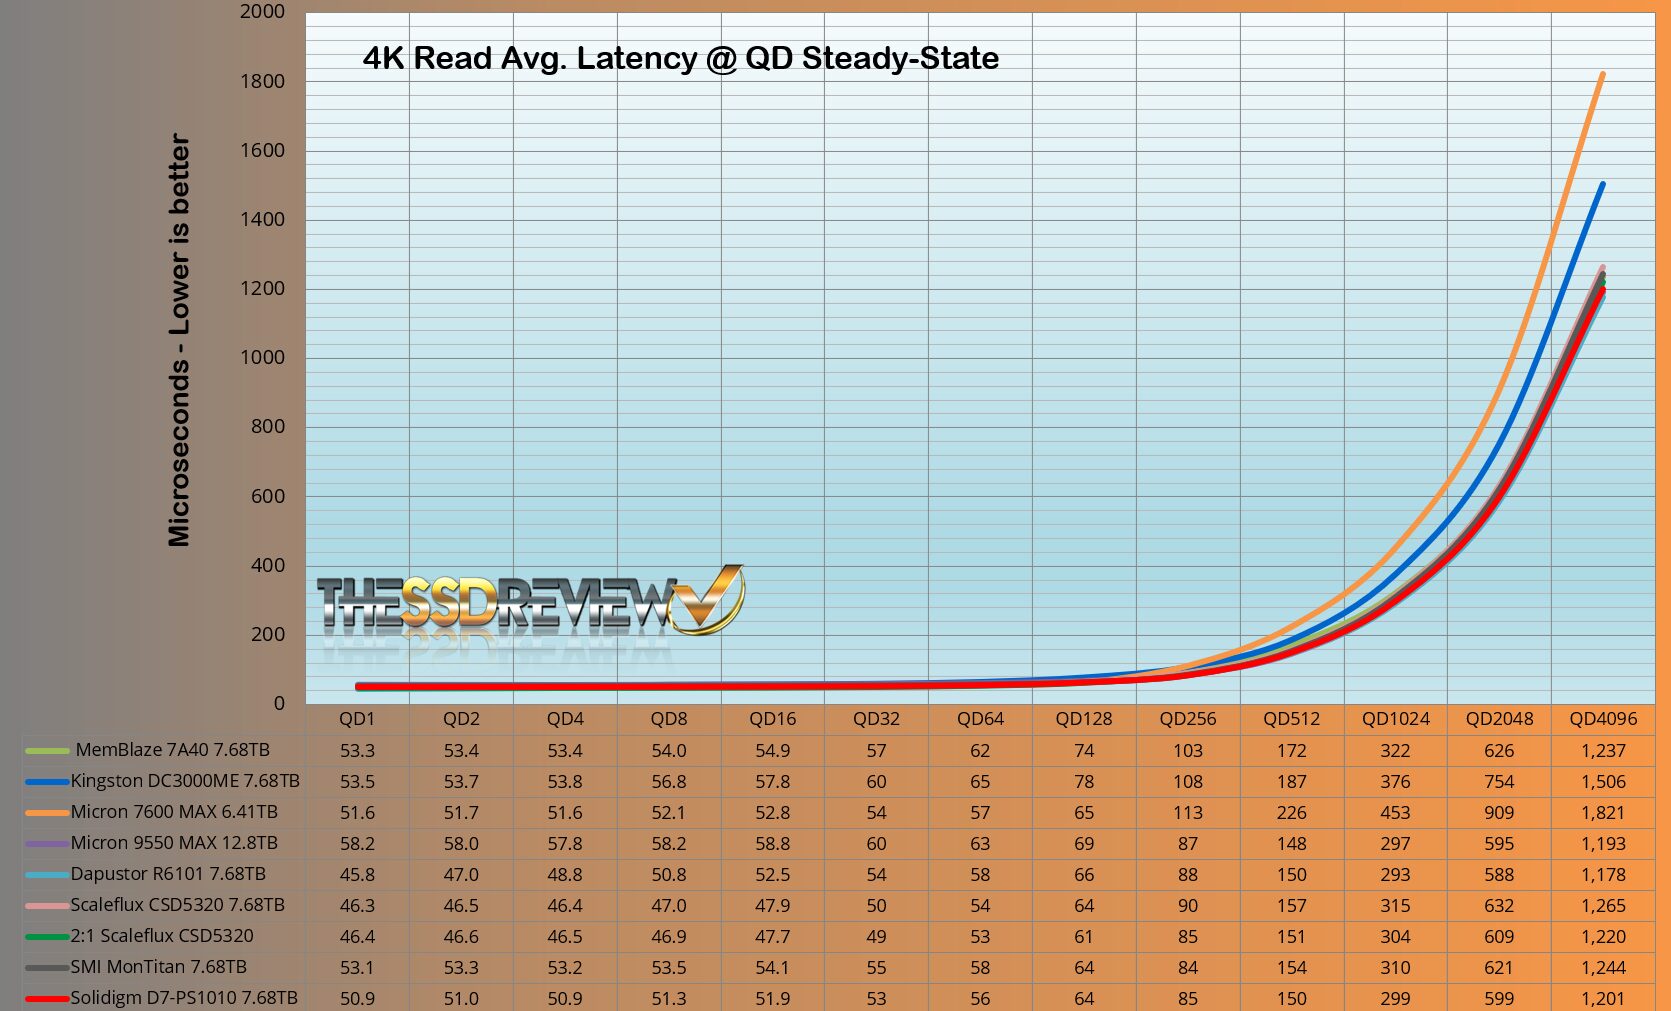
Task: Click the Kingston QD1024 value 376
Action: click(x=1396, y=782)
